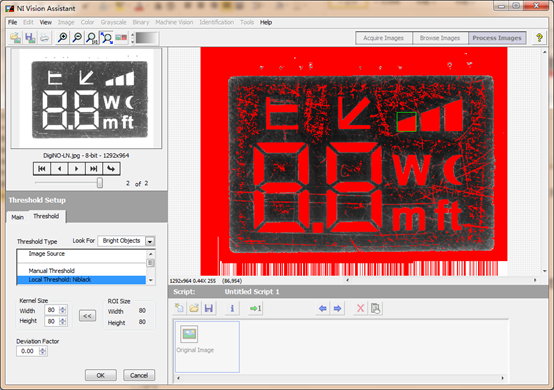Screen dimensions: 554x390
Task: Click the << copy ROI size button
Action: (87, 315)
